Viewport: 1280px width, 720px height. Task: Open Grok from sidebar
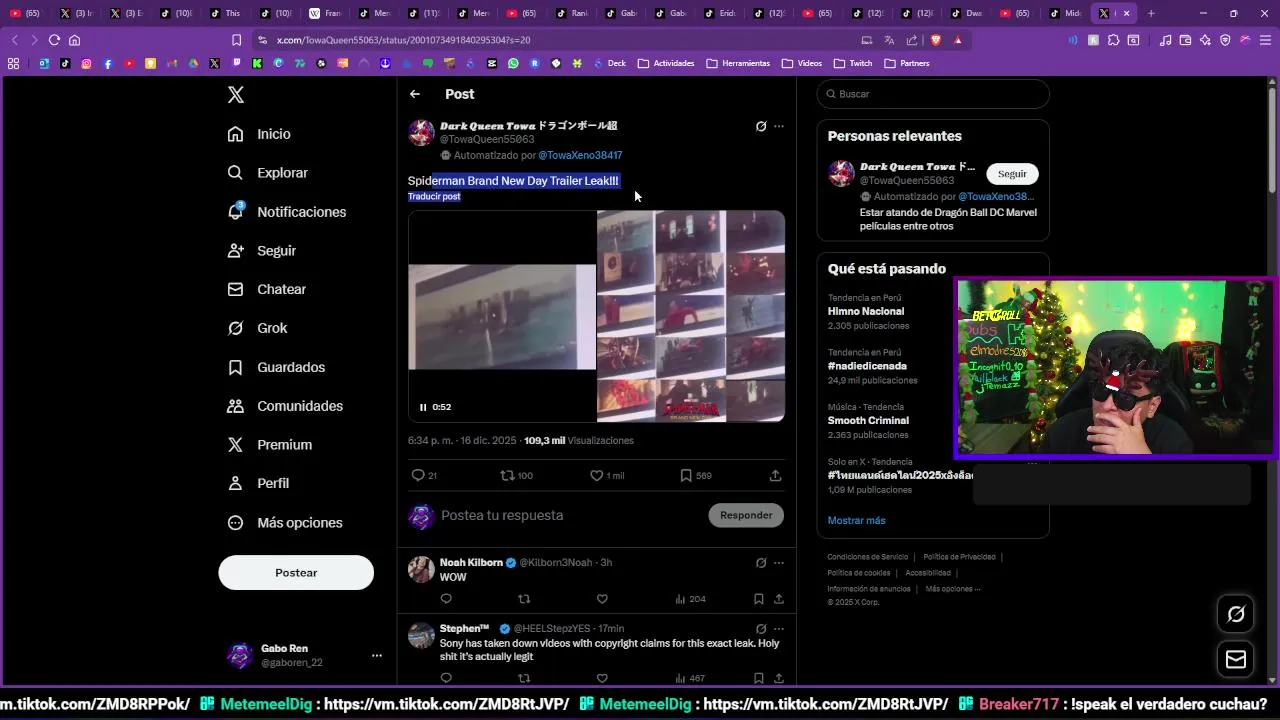258,328
